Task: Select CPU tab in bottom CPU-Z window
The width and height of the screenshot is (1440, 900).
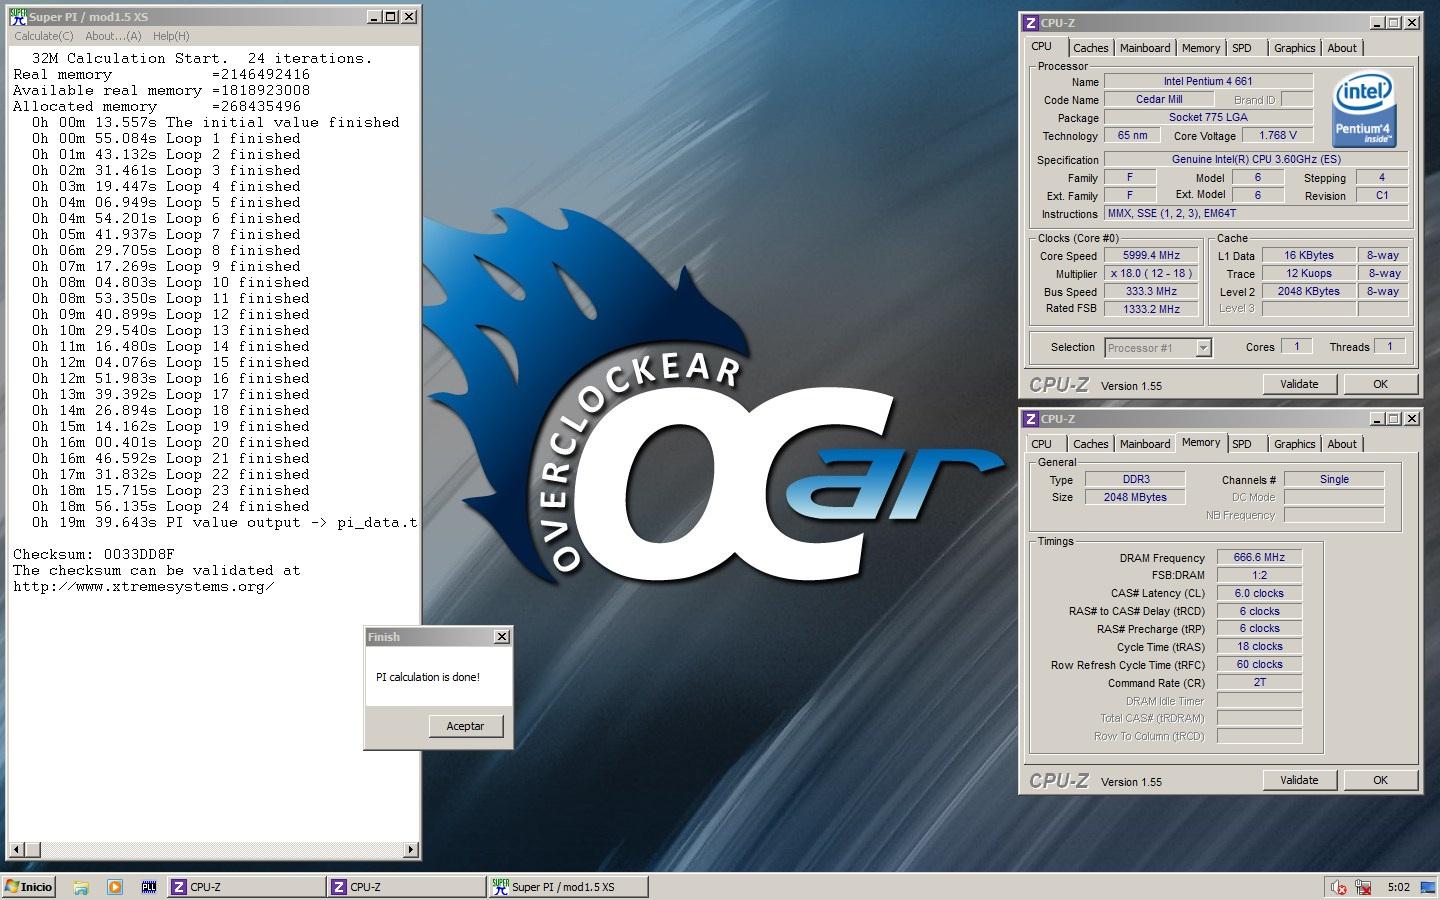Action: (x=1042, y=444)
